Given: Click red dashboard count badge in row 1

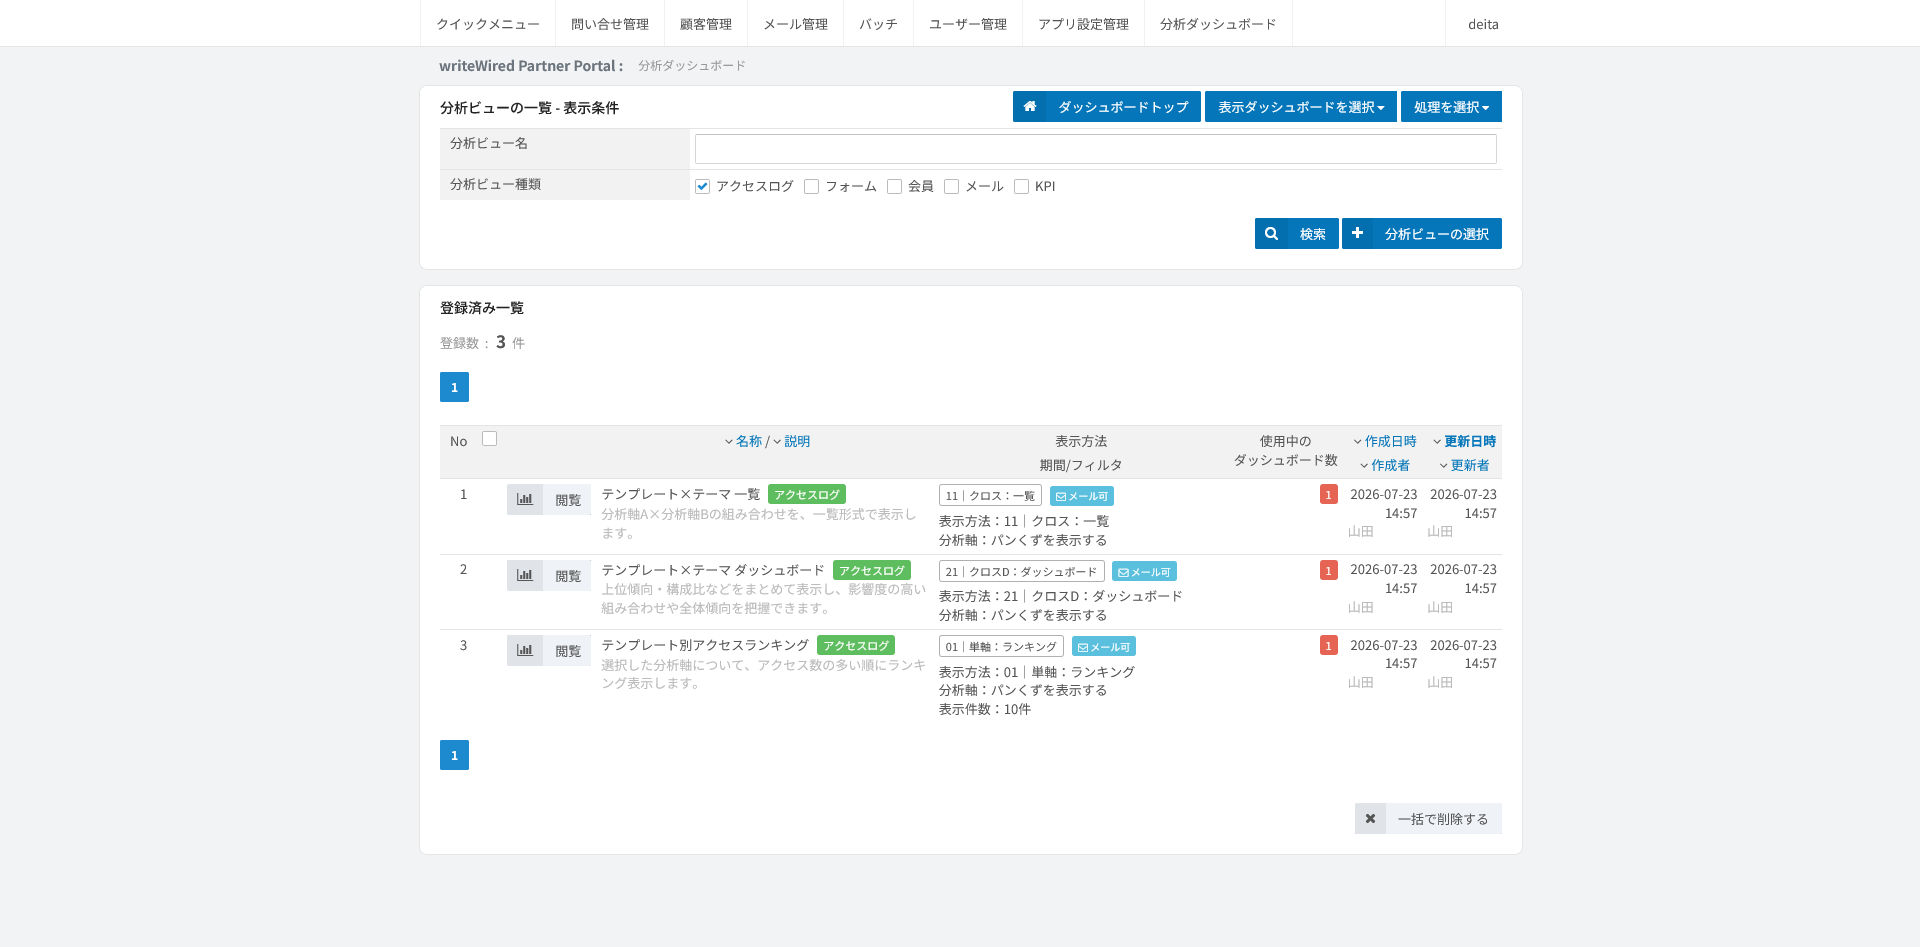Looking at the screenshot, I should (1328, 494).
